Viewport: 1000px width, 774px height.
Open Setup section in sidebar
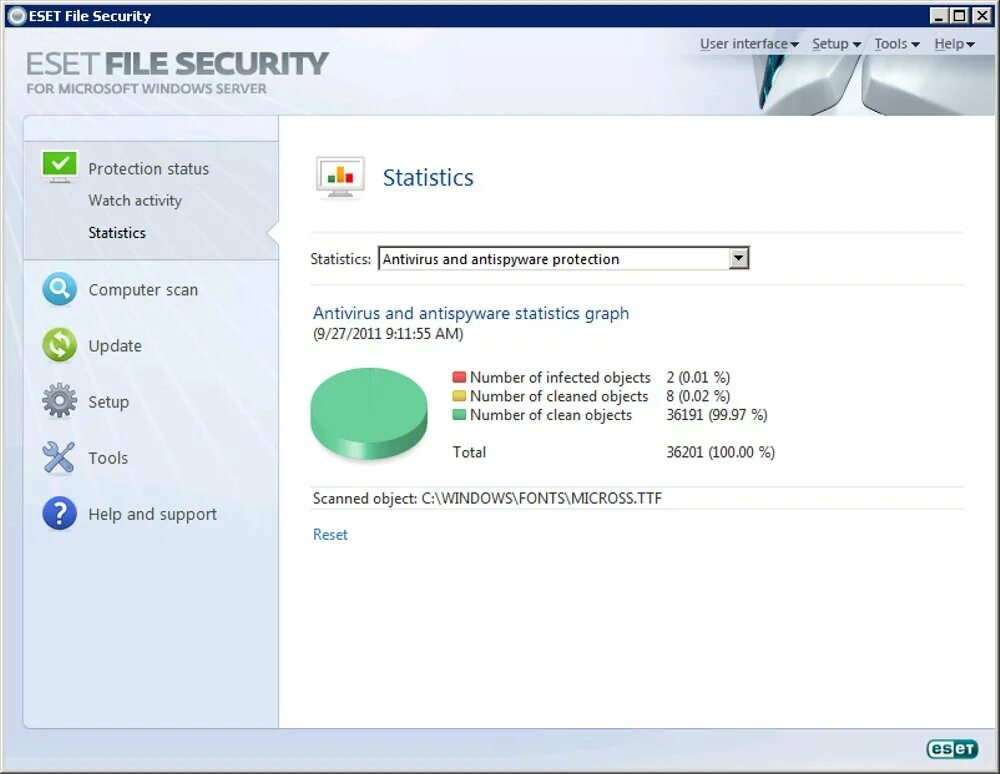tap(108, 402)
